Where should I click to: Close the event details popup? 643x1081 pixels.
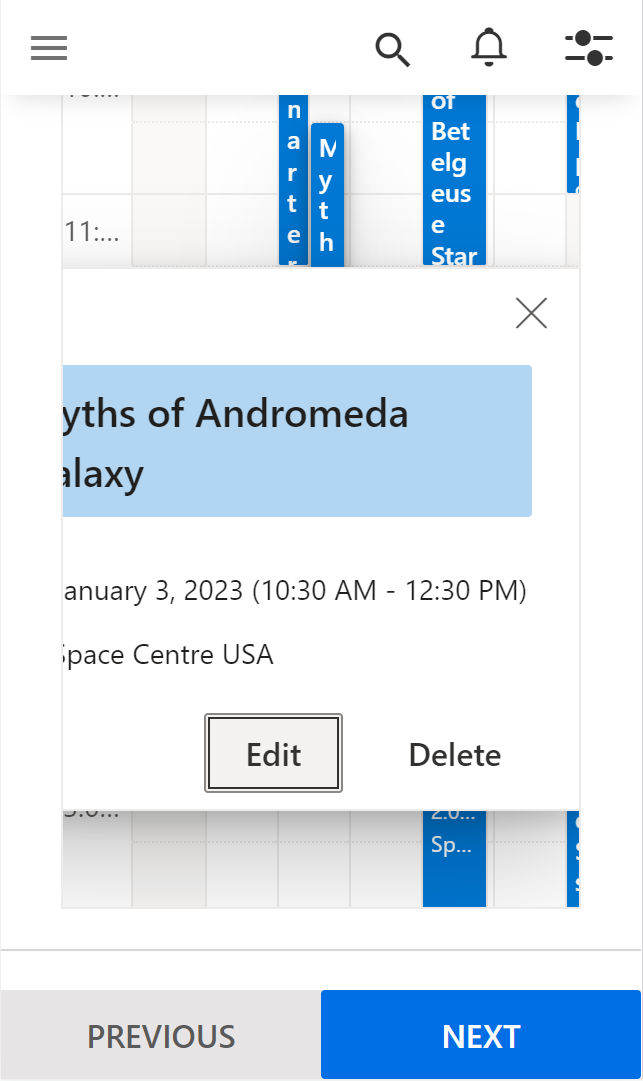[x=531, y=313]
